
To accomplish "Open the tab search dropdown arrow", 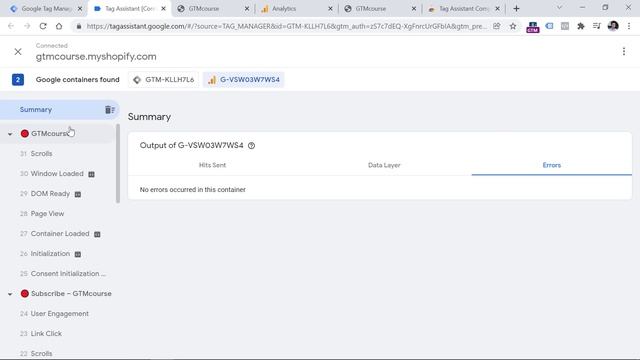I will coord(560,8).
